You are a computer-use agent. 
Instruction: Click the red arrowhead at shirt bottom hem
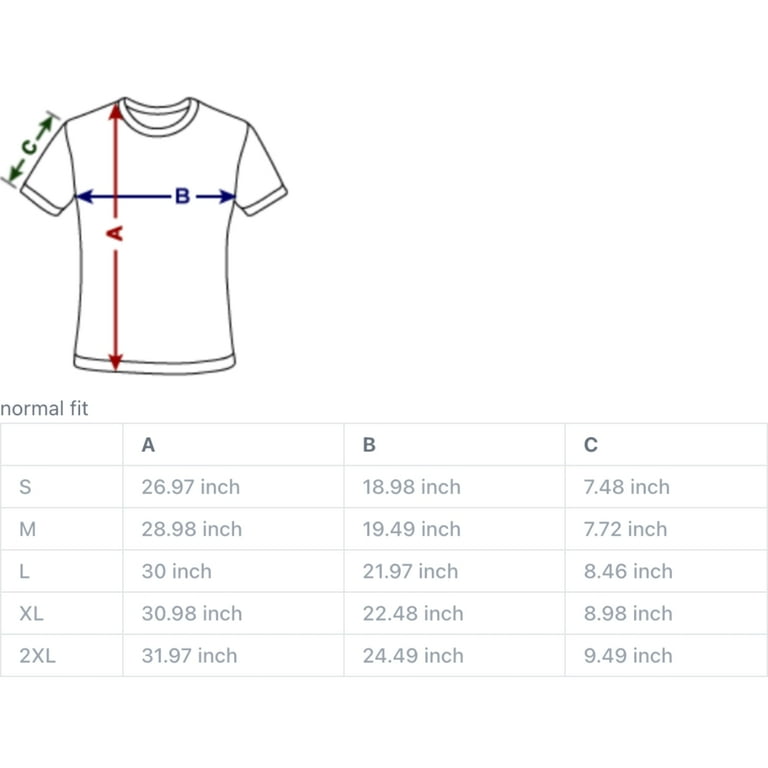tap(115, 361)
